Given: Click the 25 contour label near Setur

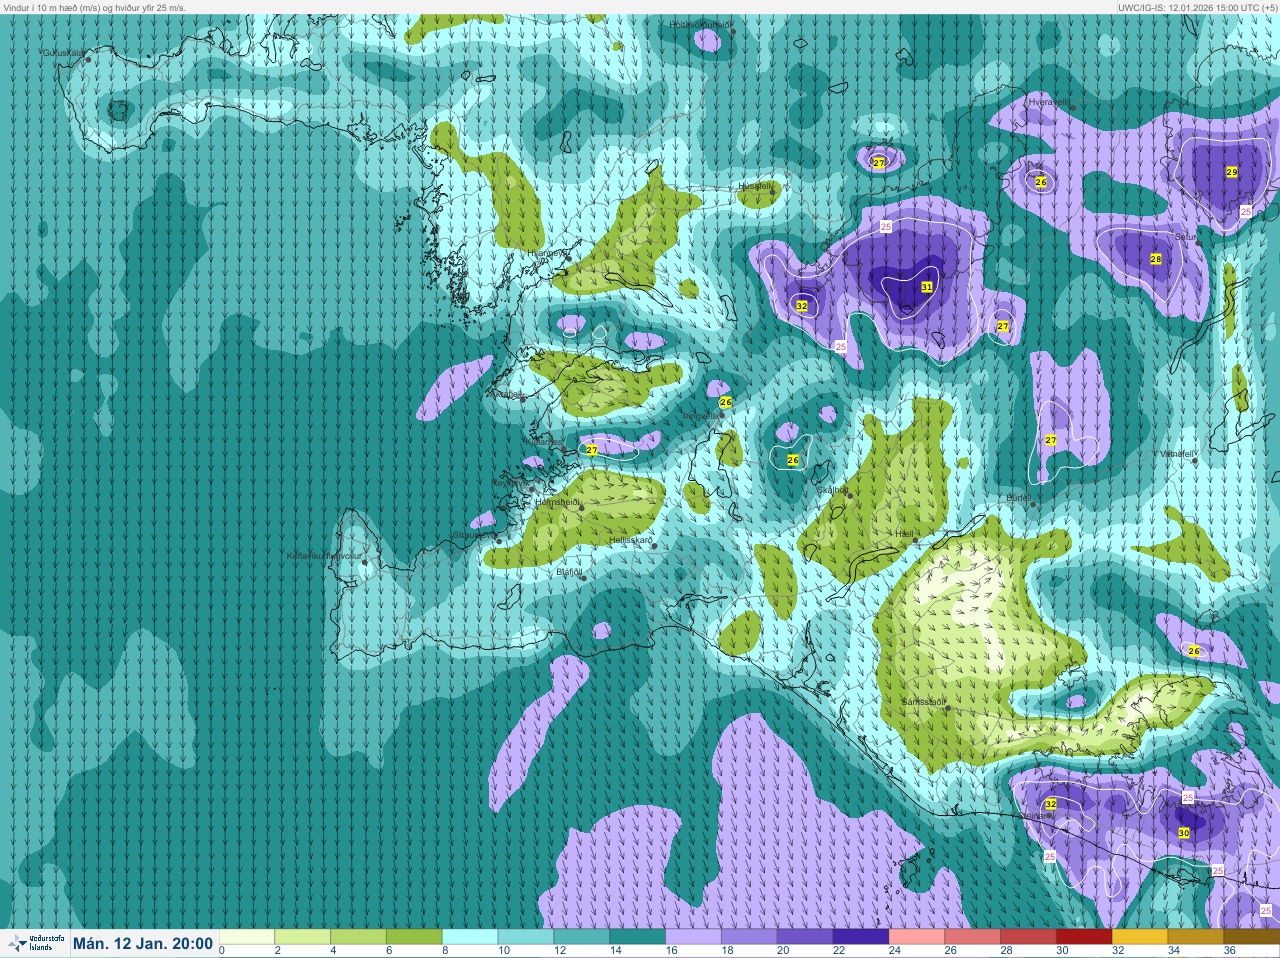Looking at the screenshot, I should pyautogui.click(x=1246, y=211).
